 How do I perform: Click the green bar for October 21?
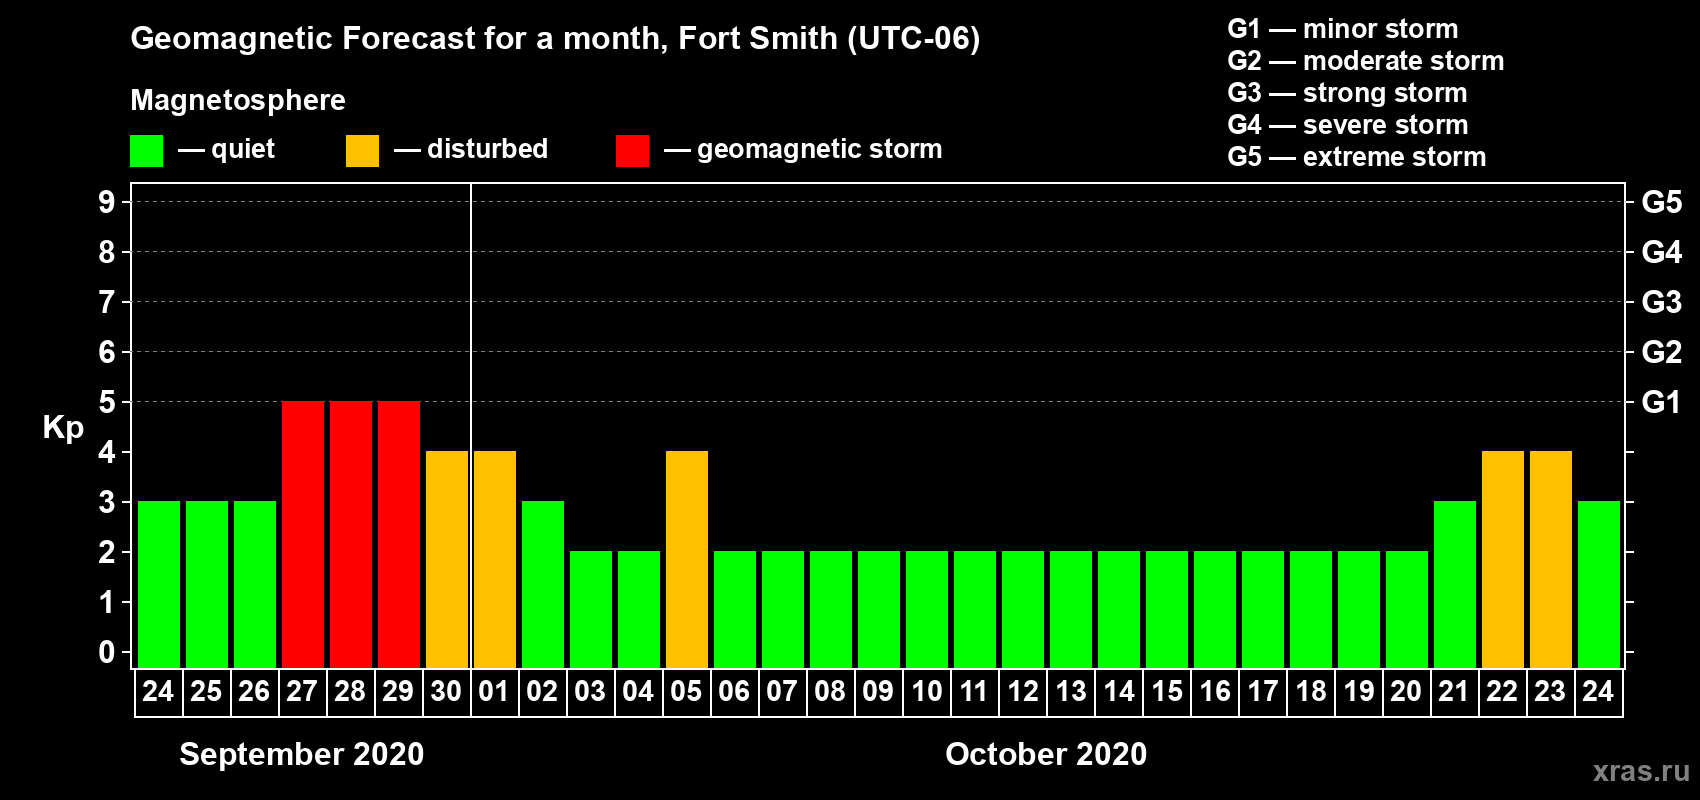1455,584
